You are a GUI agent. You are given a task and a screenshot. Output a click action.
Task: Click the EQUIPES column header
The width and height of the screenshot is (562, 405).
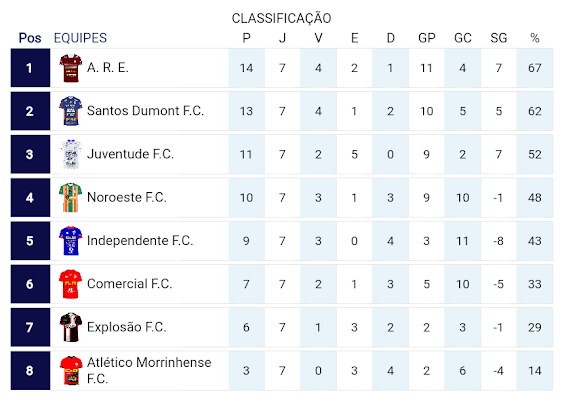pos(80,38)
